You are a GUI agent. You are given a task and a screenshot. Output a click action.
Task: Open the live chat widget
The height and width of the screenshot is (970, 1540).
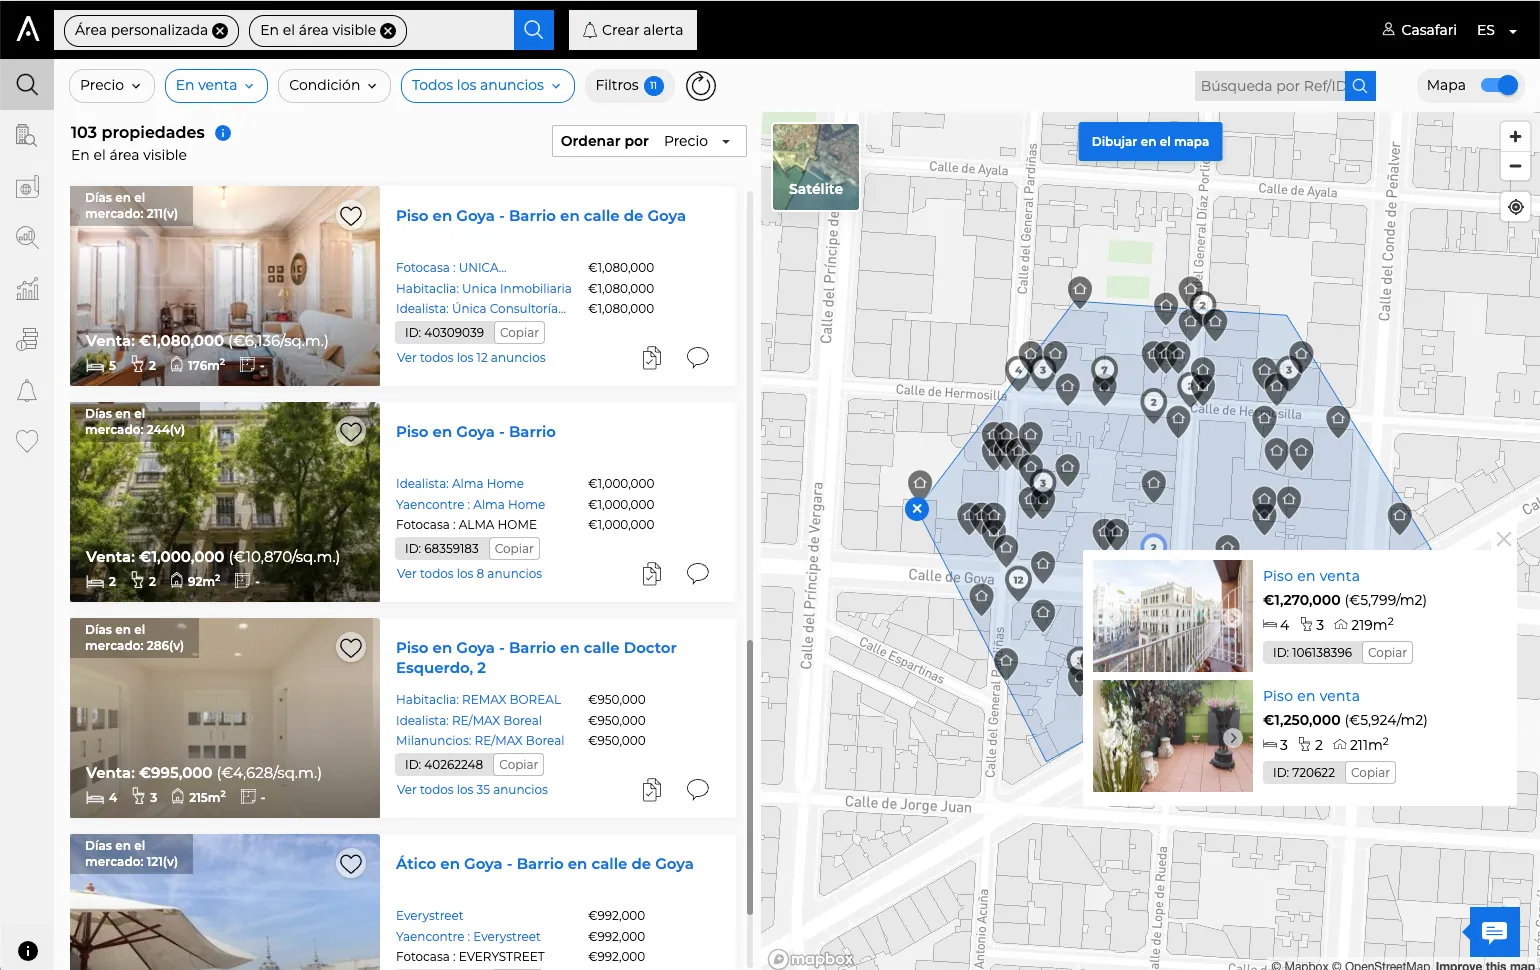click(1495, 932)
